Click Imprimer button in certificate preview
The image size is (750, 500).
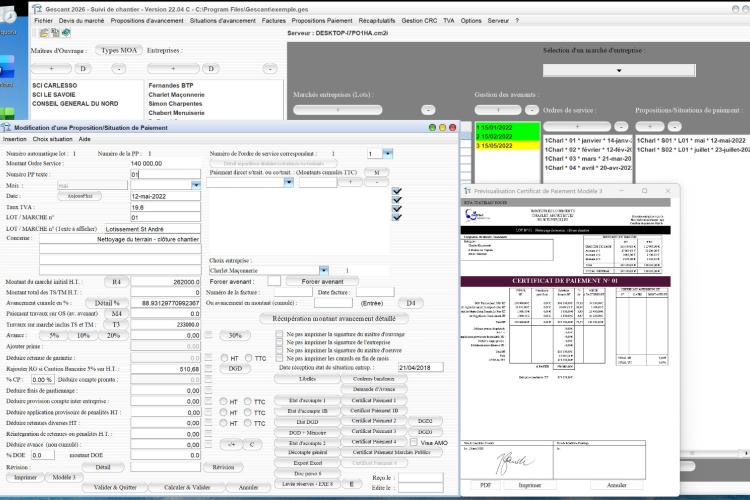tap(530, 485)
